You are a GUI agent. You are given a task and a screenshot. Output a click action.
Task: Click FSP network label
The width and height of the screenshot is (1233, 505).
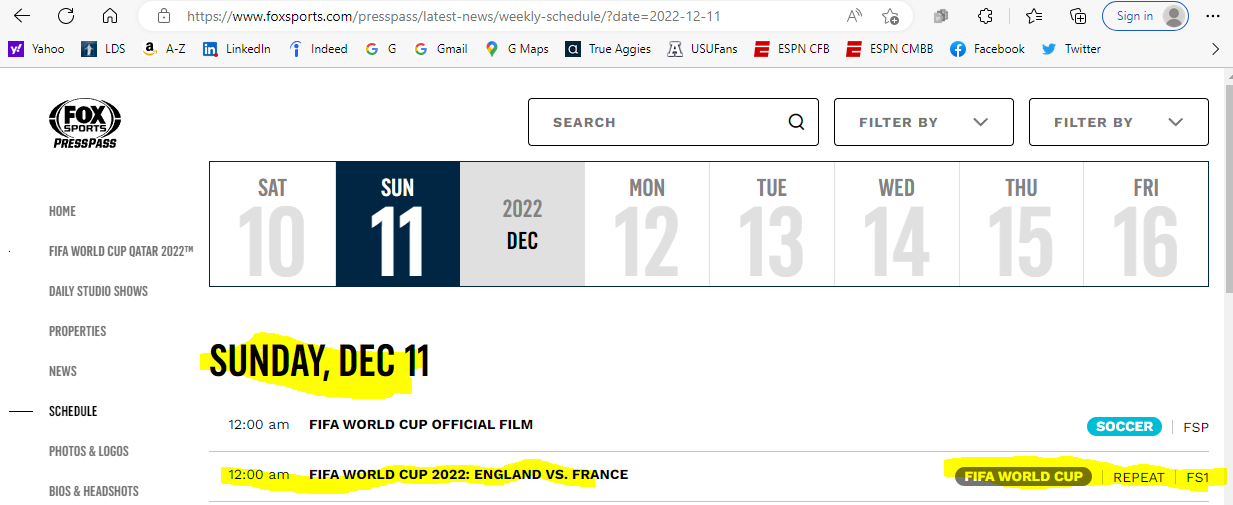1196,427
